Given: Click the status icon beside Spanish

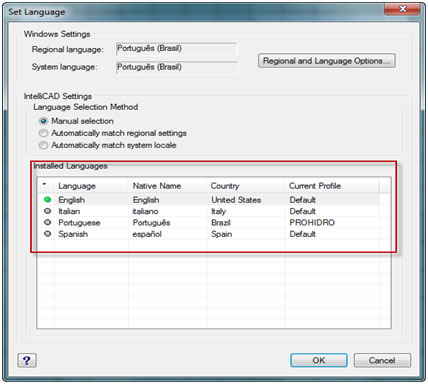Looking at the screenshot, I should (x=48, y=234).
